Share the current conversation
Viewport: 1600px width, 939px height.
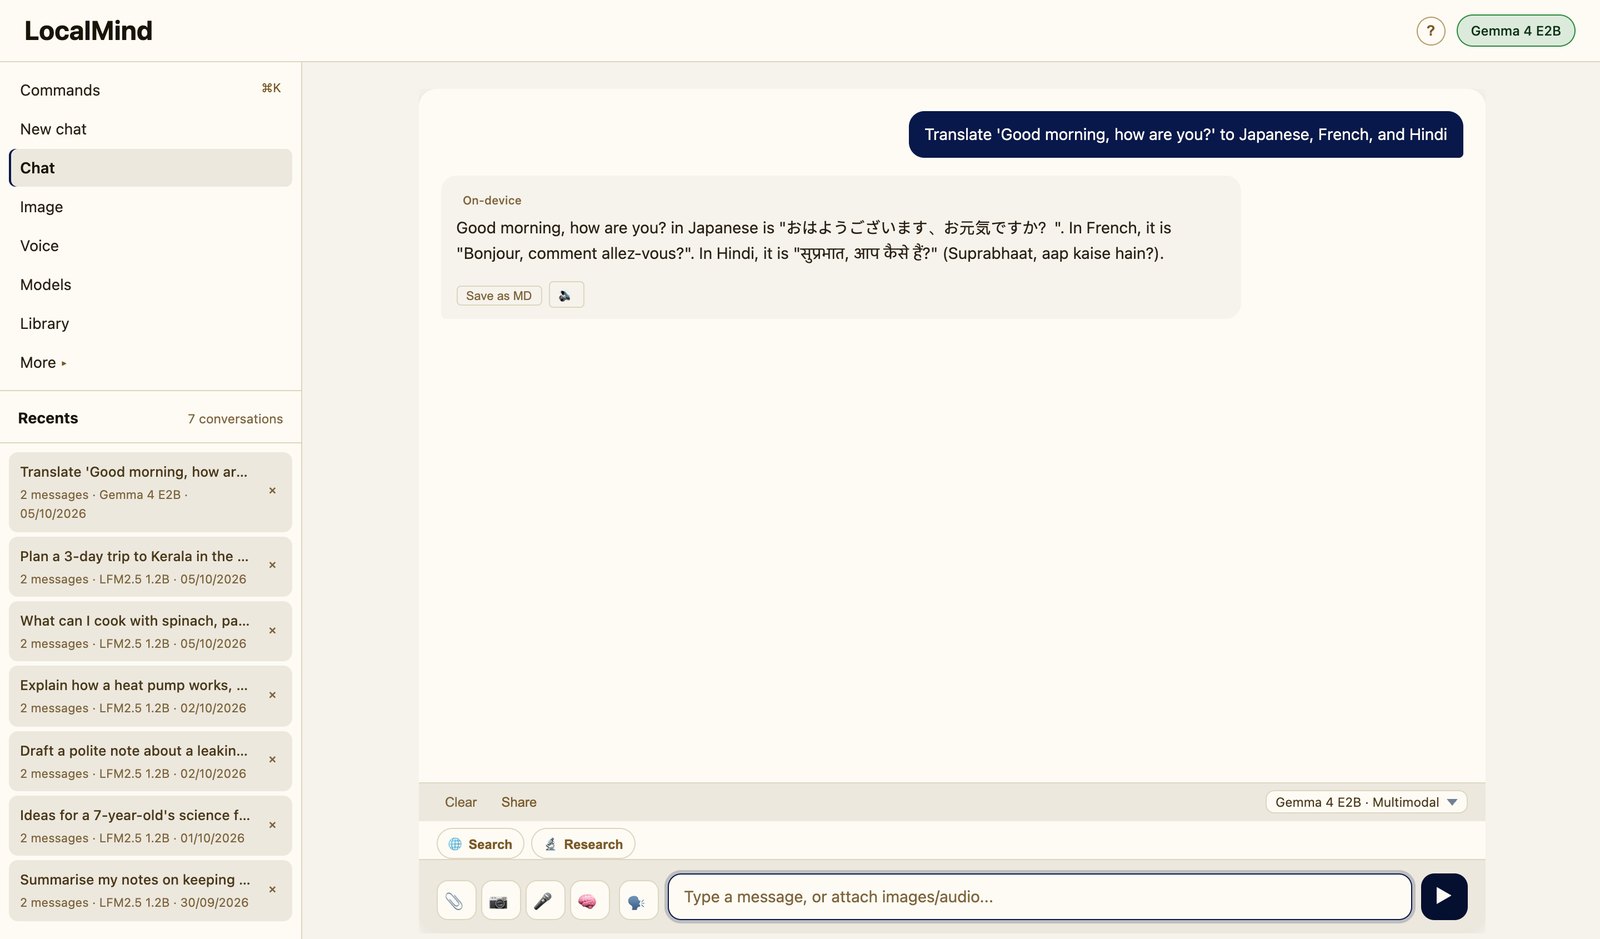[519, 802]
